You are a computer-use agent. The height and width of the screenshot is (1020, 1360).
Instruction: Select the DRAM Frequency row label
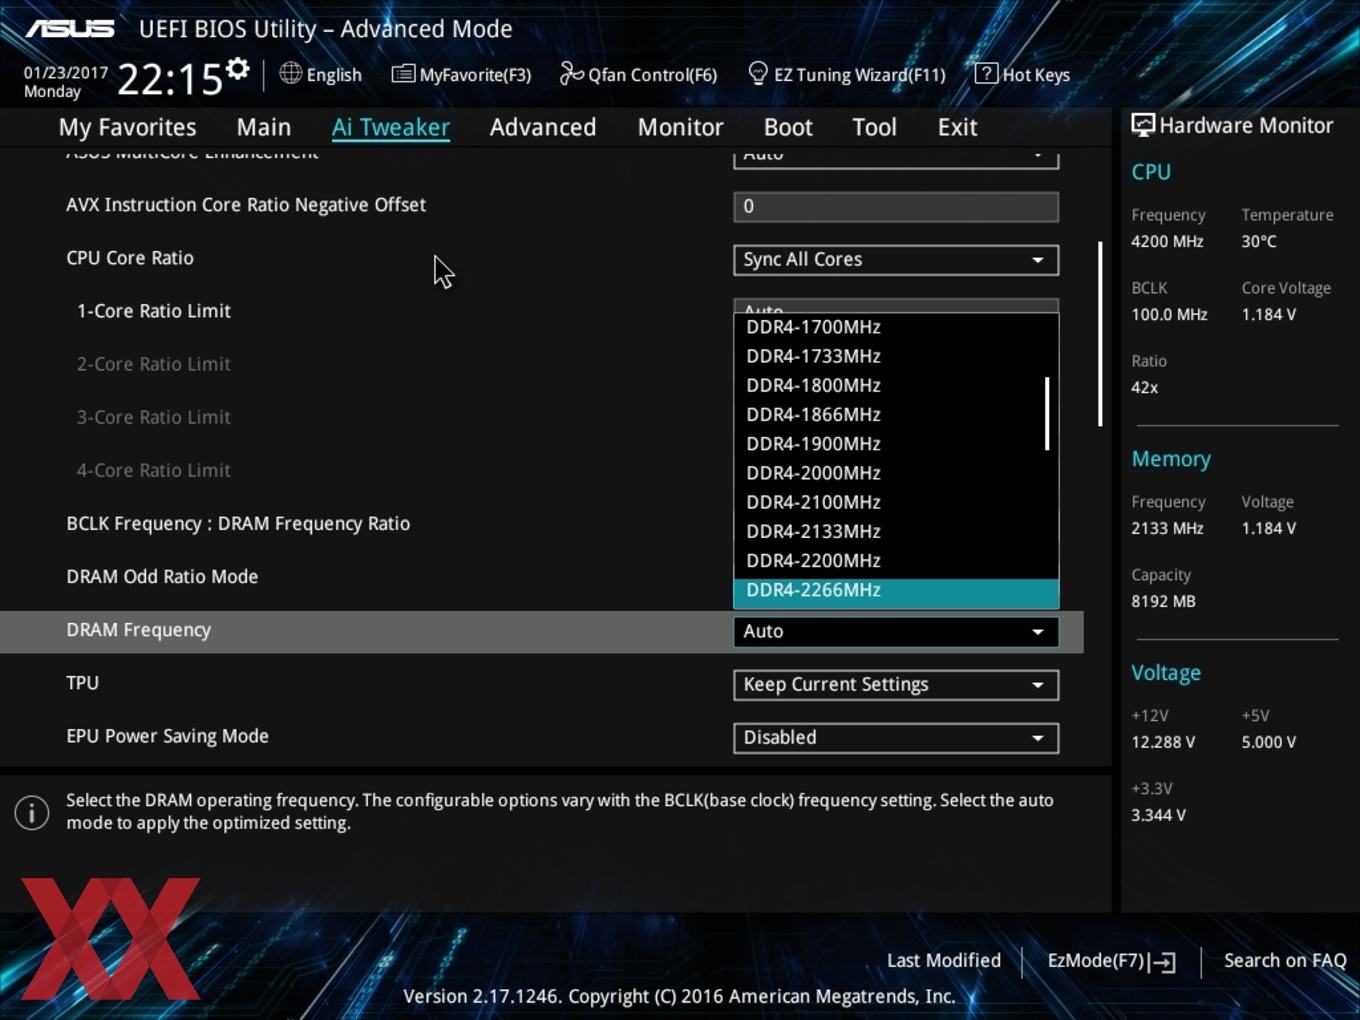(x=138, y=630)
